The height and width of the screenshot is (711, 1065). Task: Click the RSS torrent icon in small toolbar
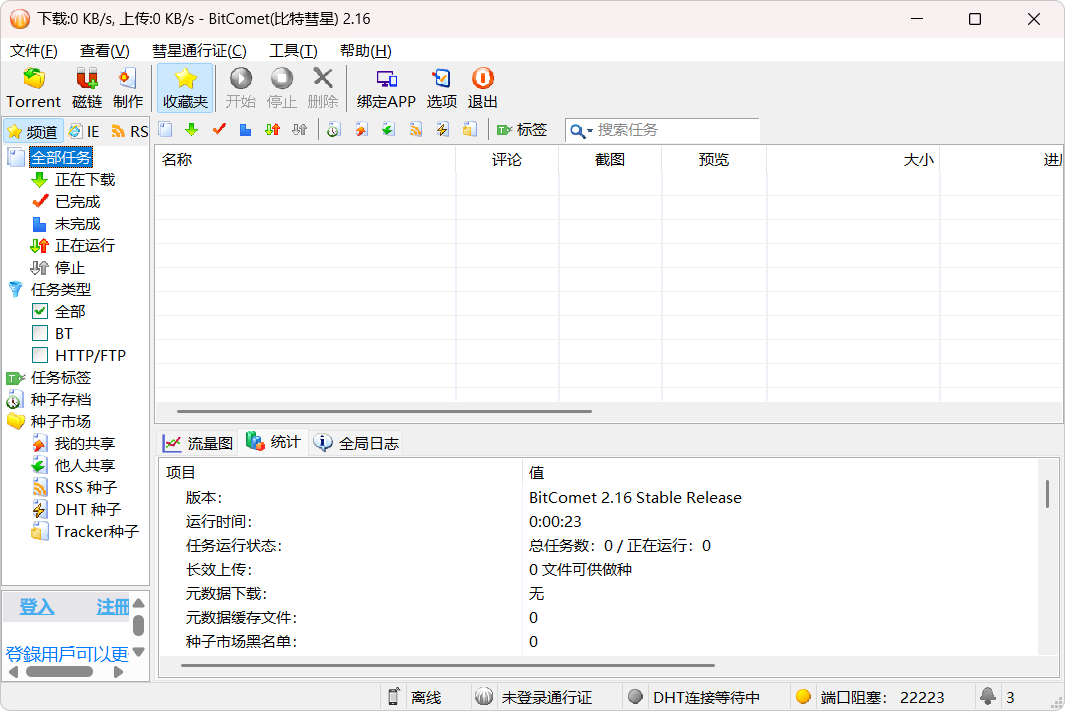[416, 129]
